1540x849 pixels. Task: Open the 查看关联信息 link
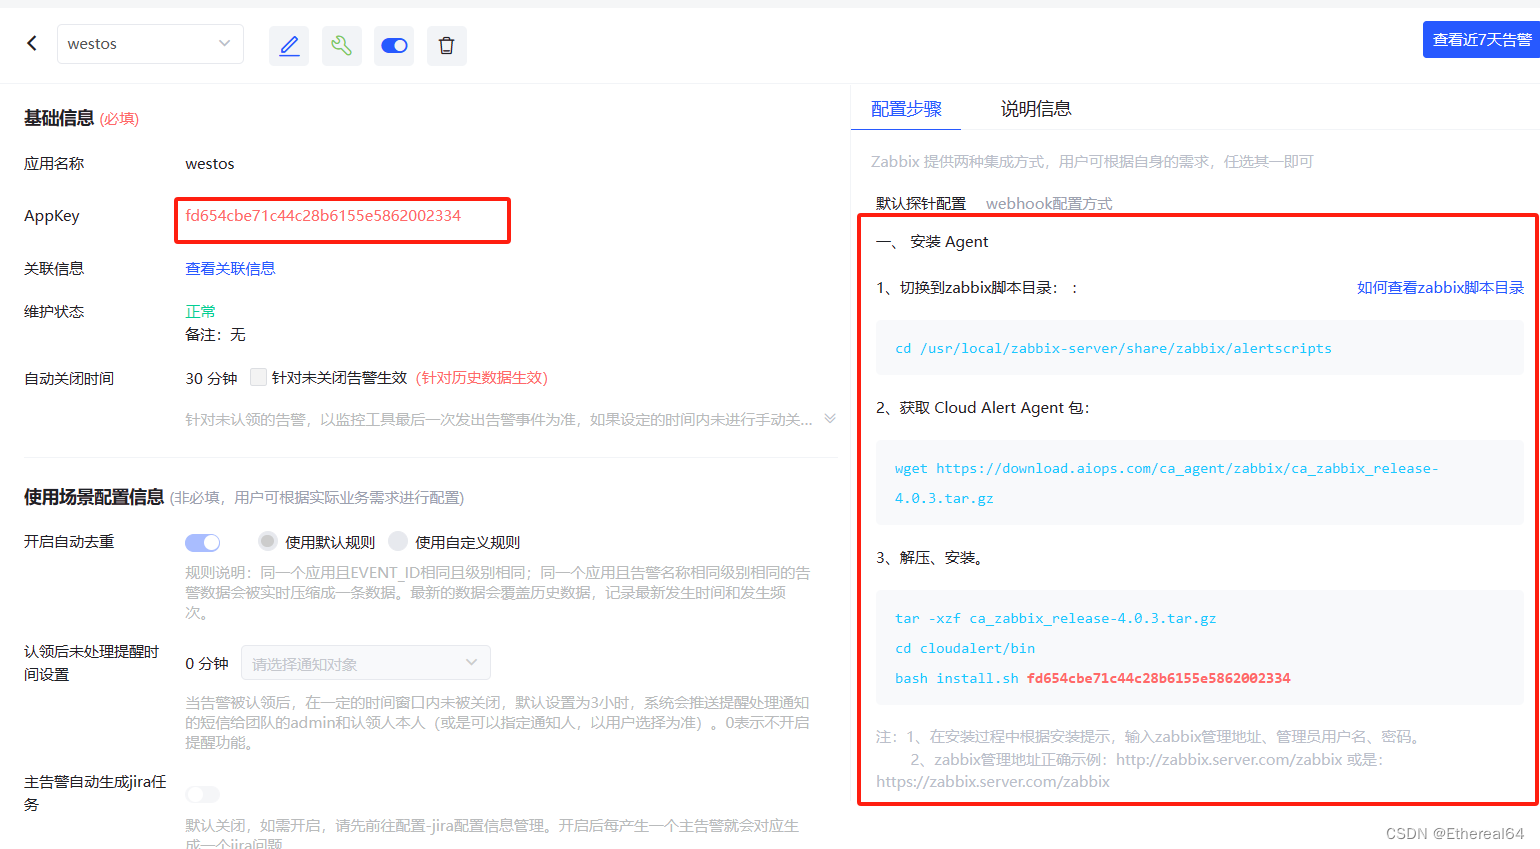pyautogui.click(x=230, y=268)
